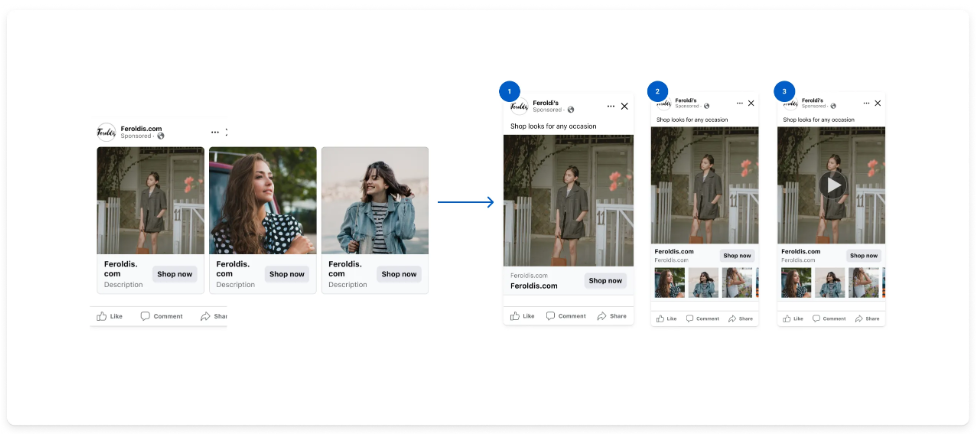The width and height of the screenshot is (976, 435).
Task: Click Shop now under the gray coat carousel card
Action: tap(174, 274)
